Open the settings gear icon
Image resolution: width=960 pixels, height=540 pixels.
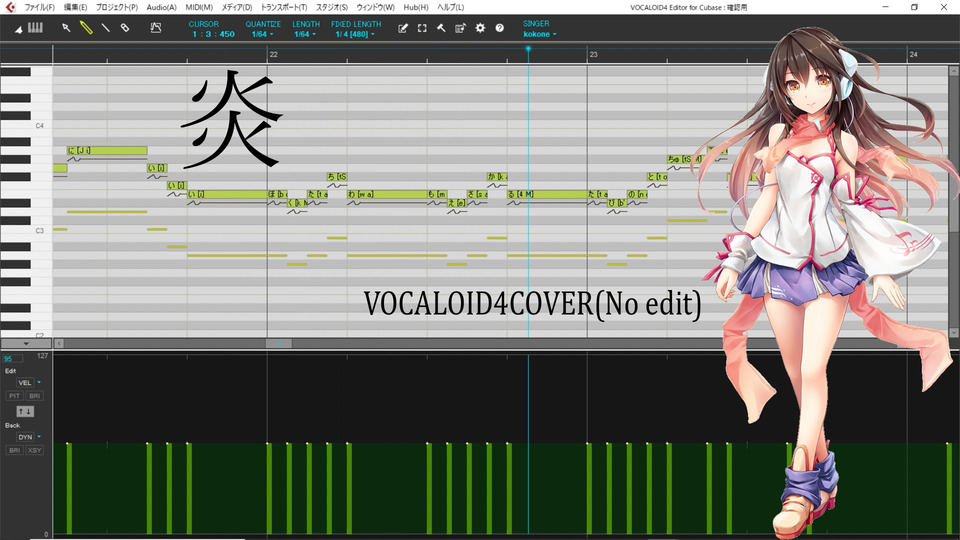click(480, 28)
